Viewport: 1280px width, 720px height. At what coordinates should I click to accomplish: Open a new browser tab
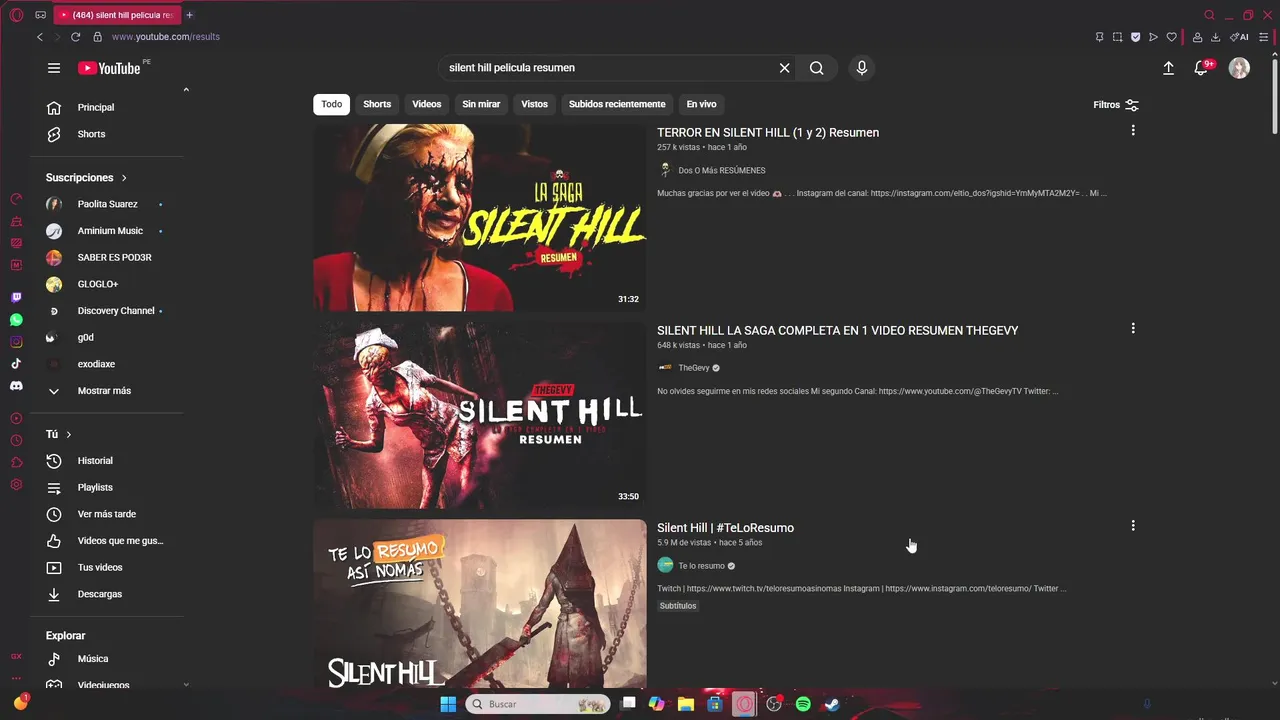[x=189, y=15]
